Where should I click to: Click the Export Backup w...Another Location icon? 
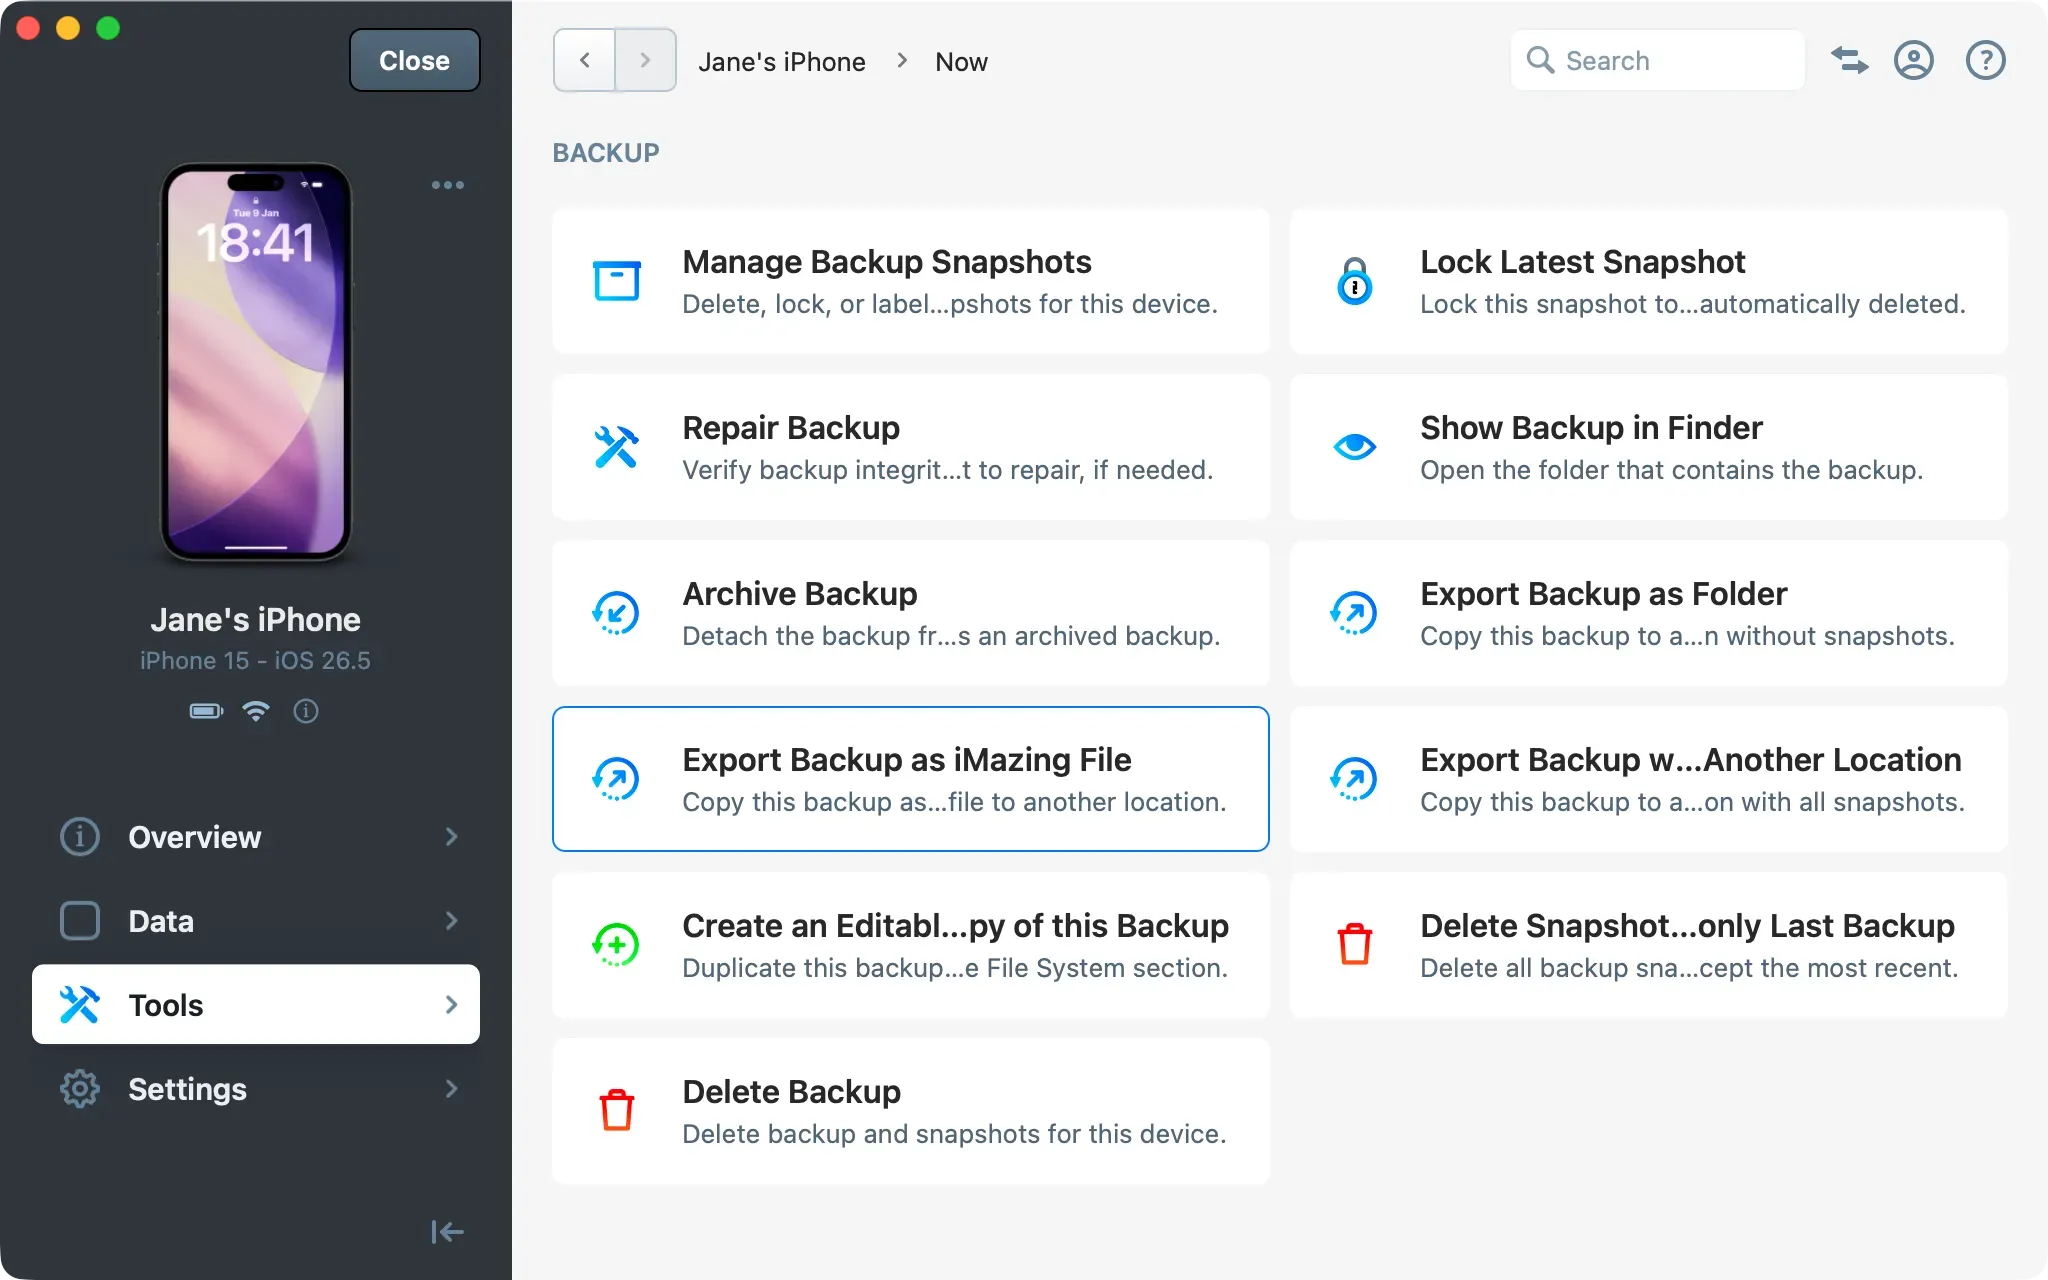1354,779
